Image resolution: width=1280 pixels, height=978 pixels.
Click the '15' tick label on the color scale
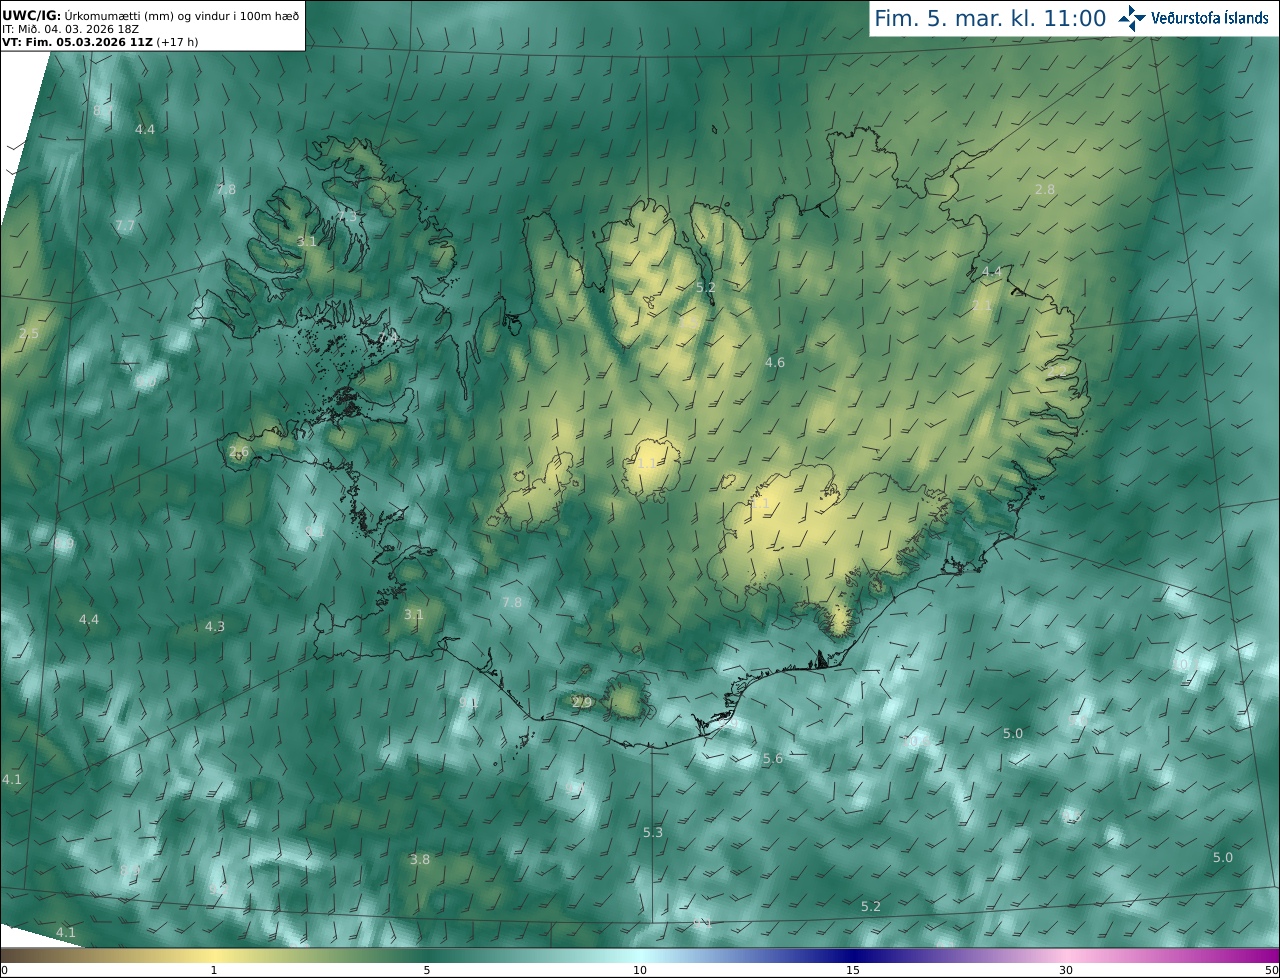tap(853, 971)
